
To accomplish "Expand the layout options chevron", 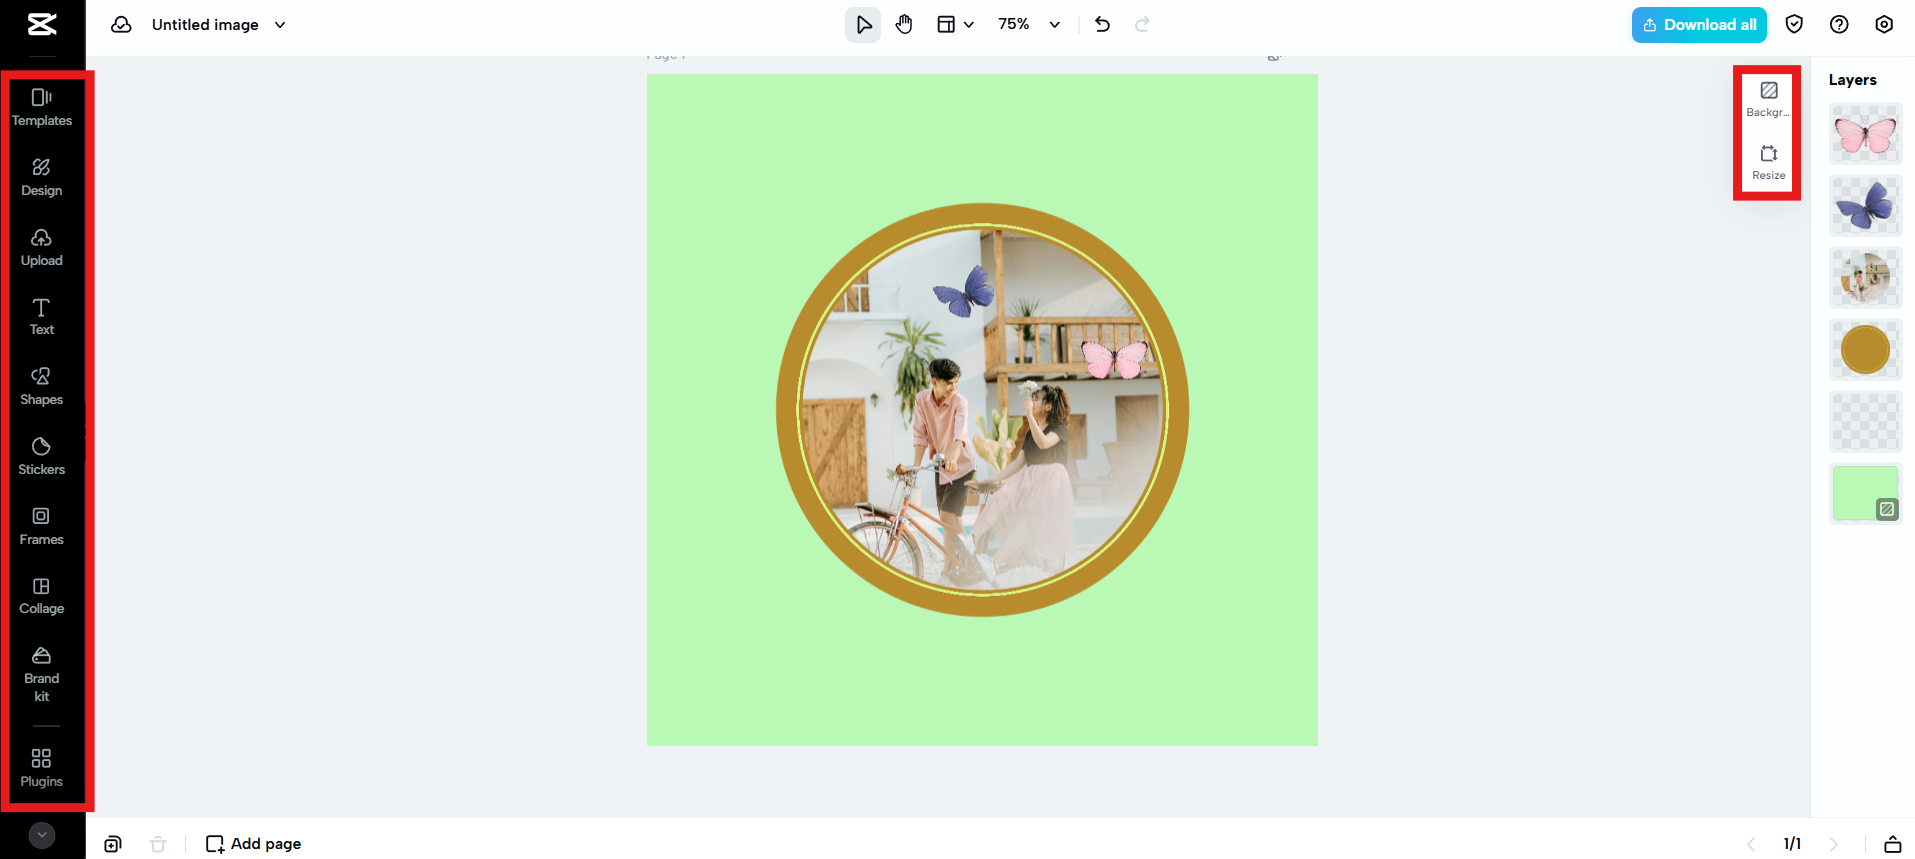I will tap(968, 25).
